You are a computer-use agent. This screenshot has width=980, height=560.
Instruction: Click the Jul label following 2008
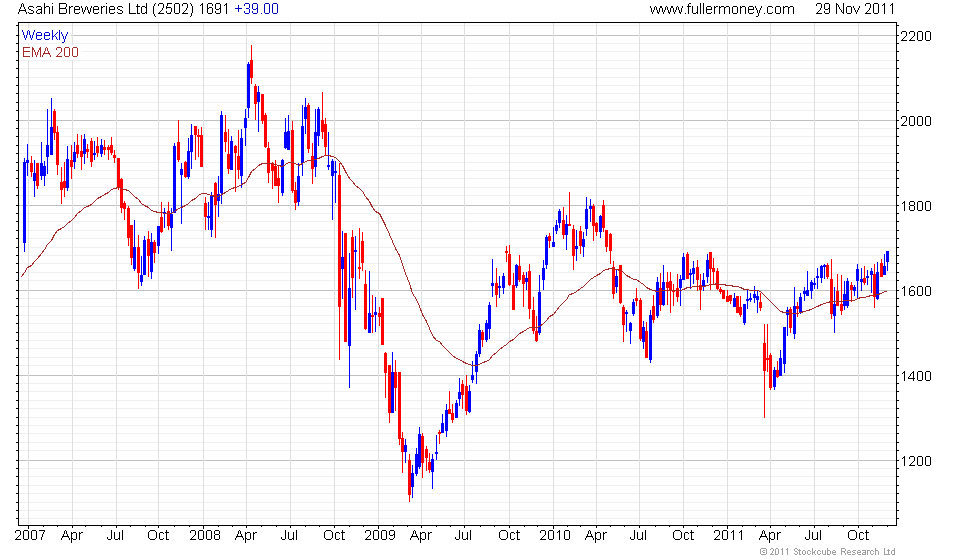coord(289,536)
